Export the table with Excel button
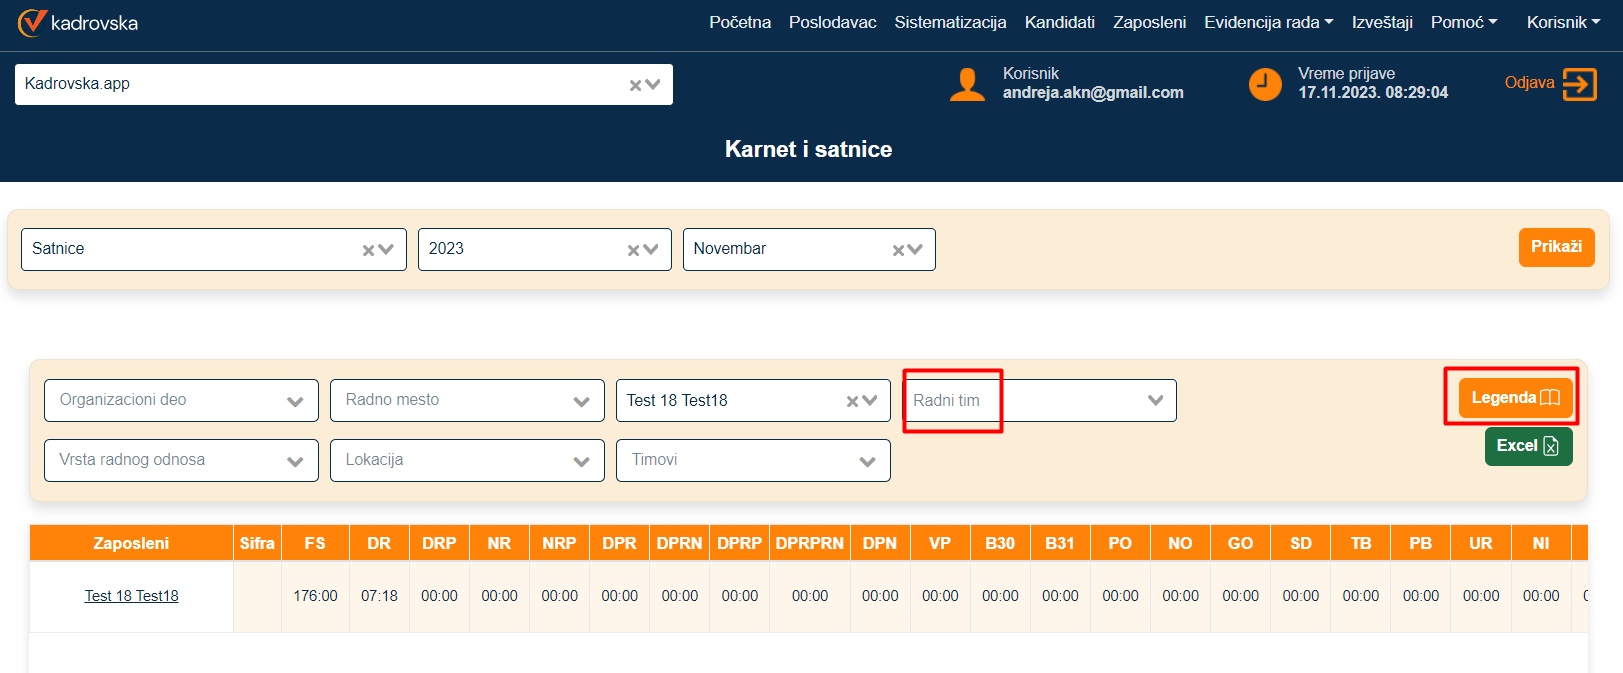Screen dimensions: 1623x673 click(x=1528, y=446)
